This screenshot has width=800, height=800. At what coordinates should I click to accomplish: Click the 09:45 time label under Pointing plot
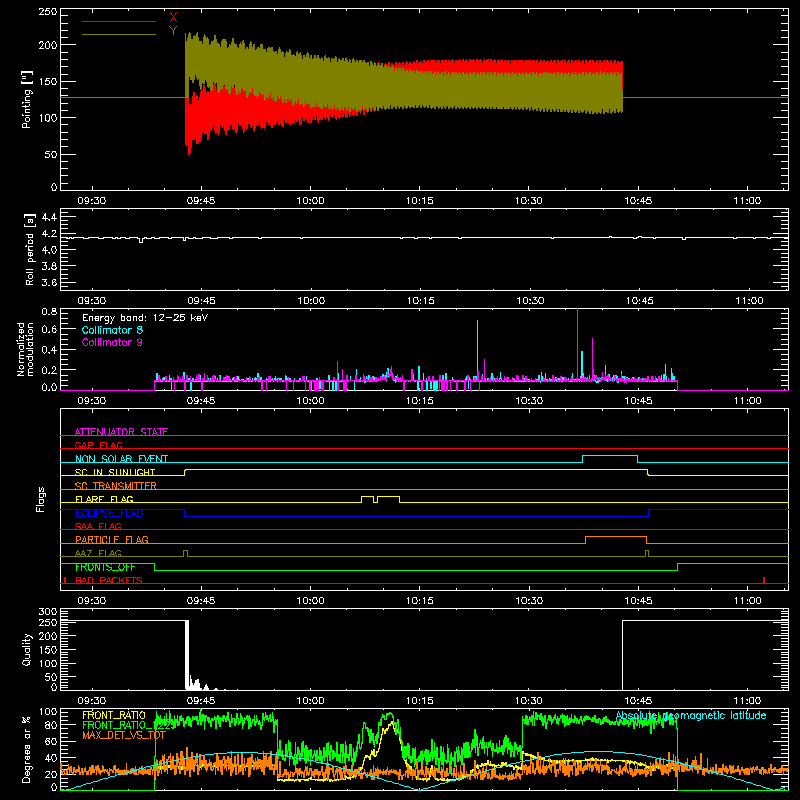[x=201, y=201]
